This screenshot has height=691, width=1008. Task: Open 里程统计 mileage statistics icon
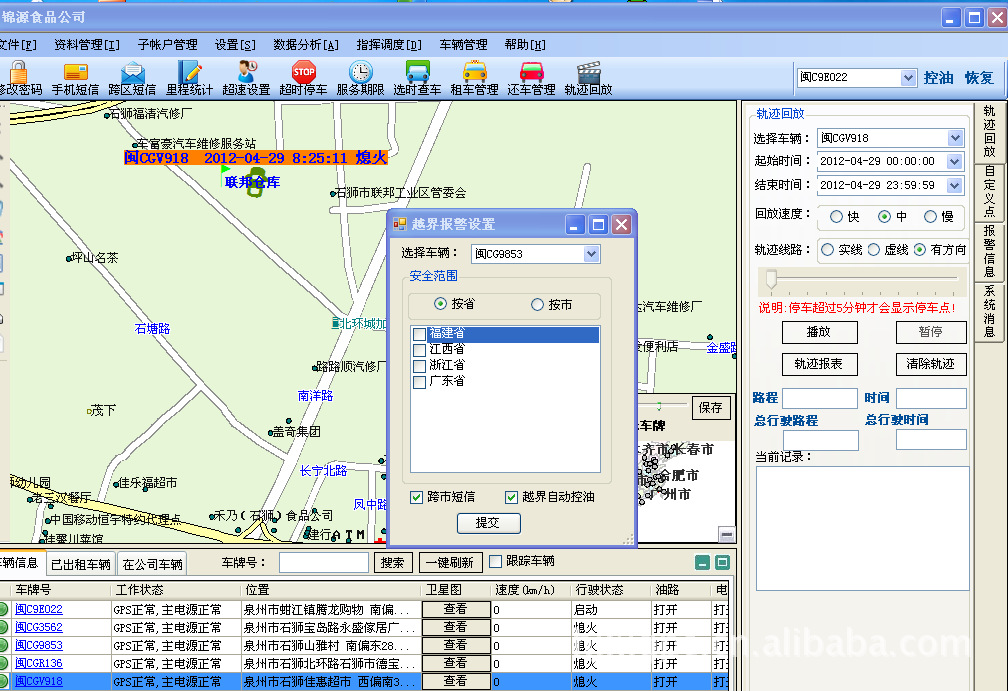pos(189,73)
